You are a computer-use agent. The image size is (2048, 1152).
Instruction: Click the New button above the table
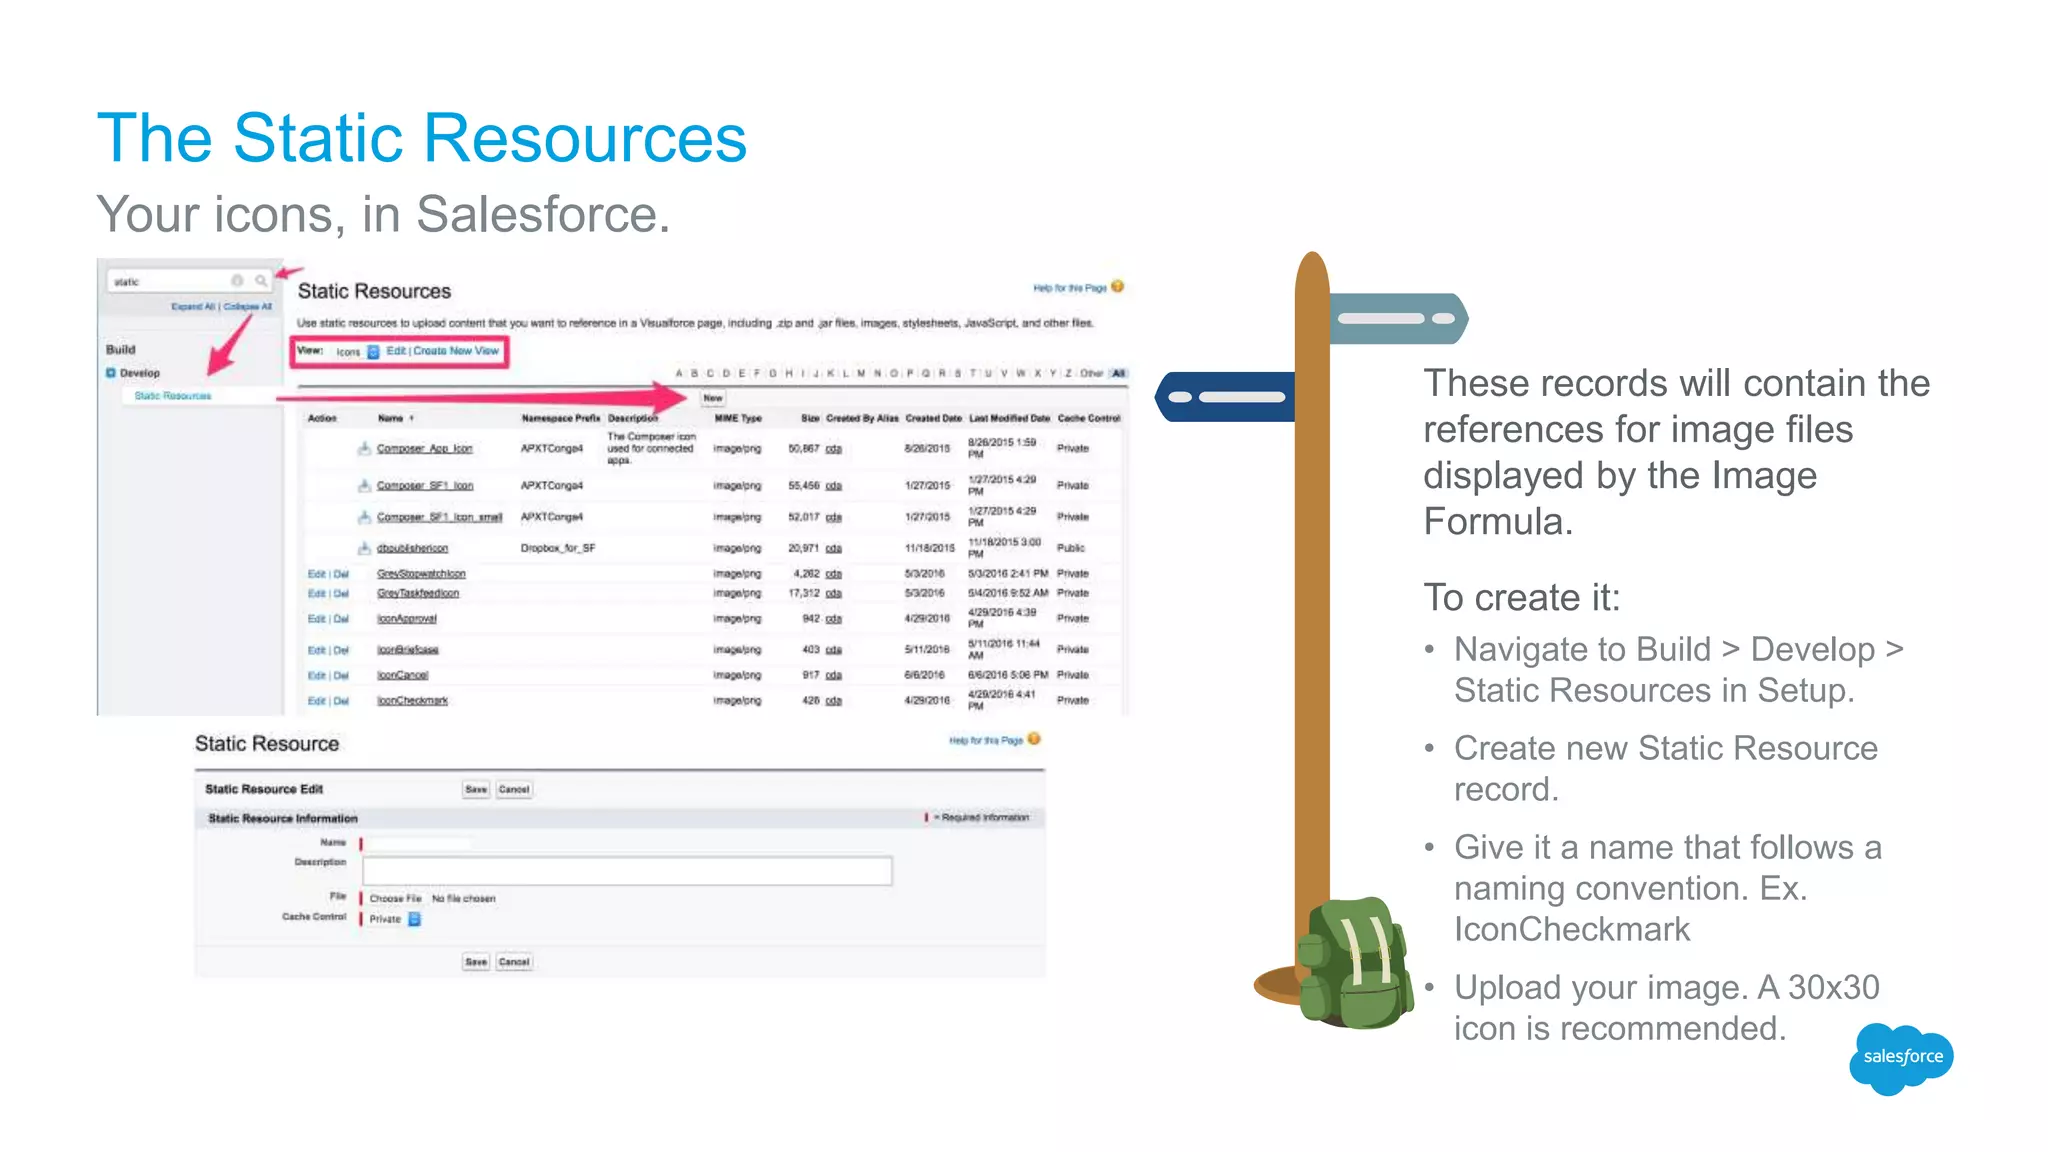(713, 398)
